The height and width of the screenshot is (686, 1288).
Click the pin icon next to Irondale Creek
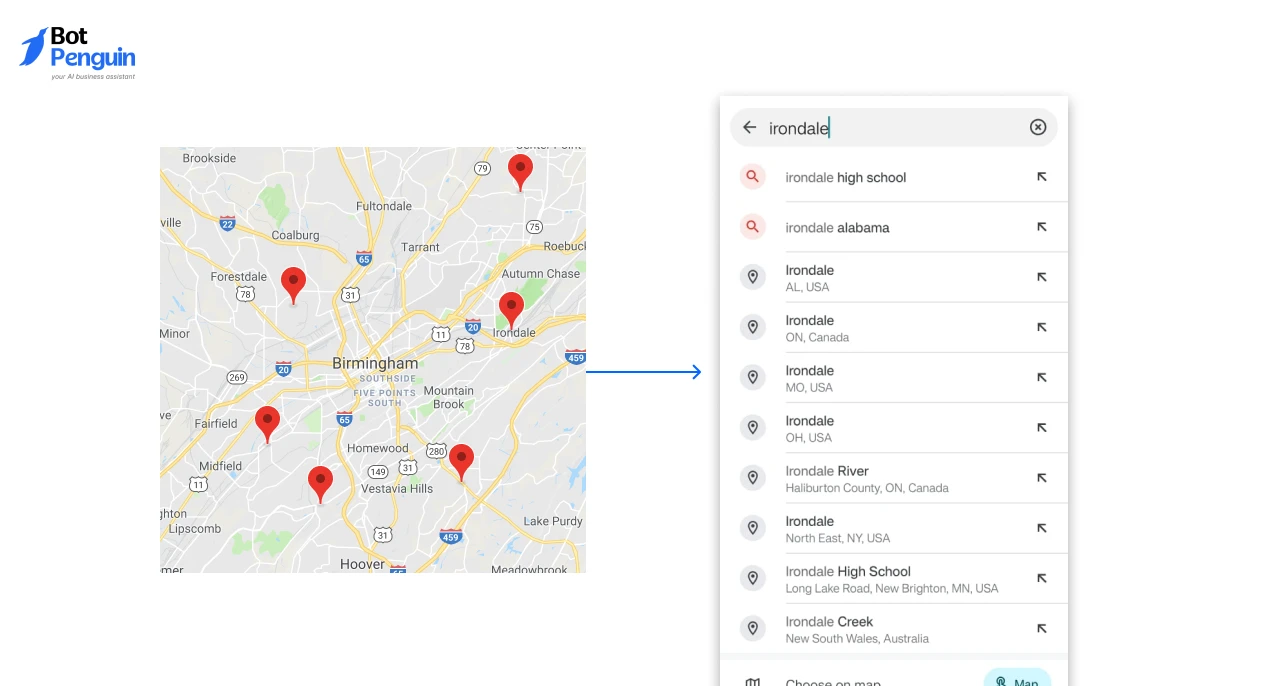point(753,628)
